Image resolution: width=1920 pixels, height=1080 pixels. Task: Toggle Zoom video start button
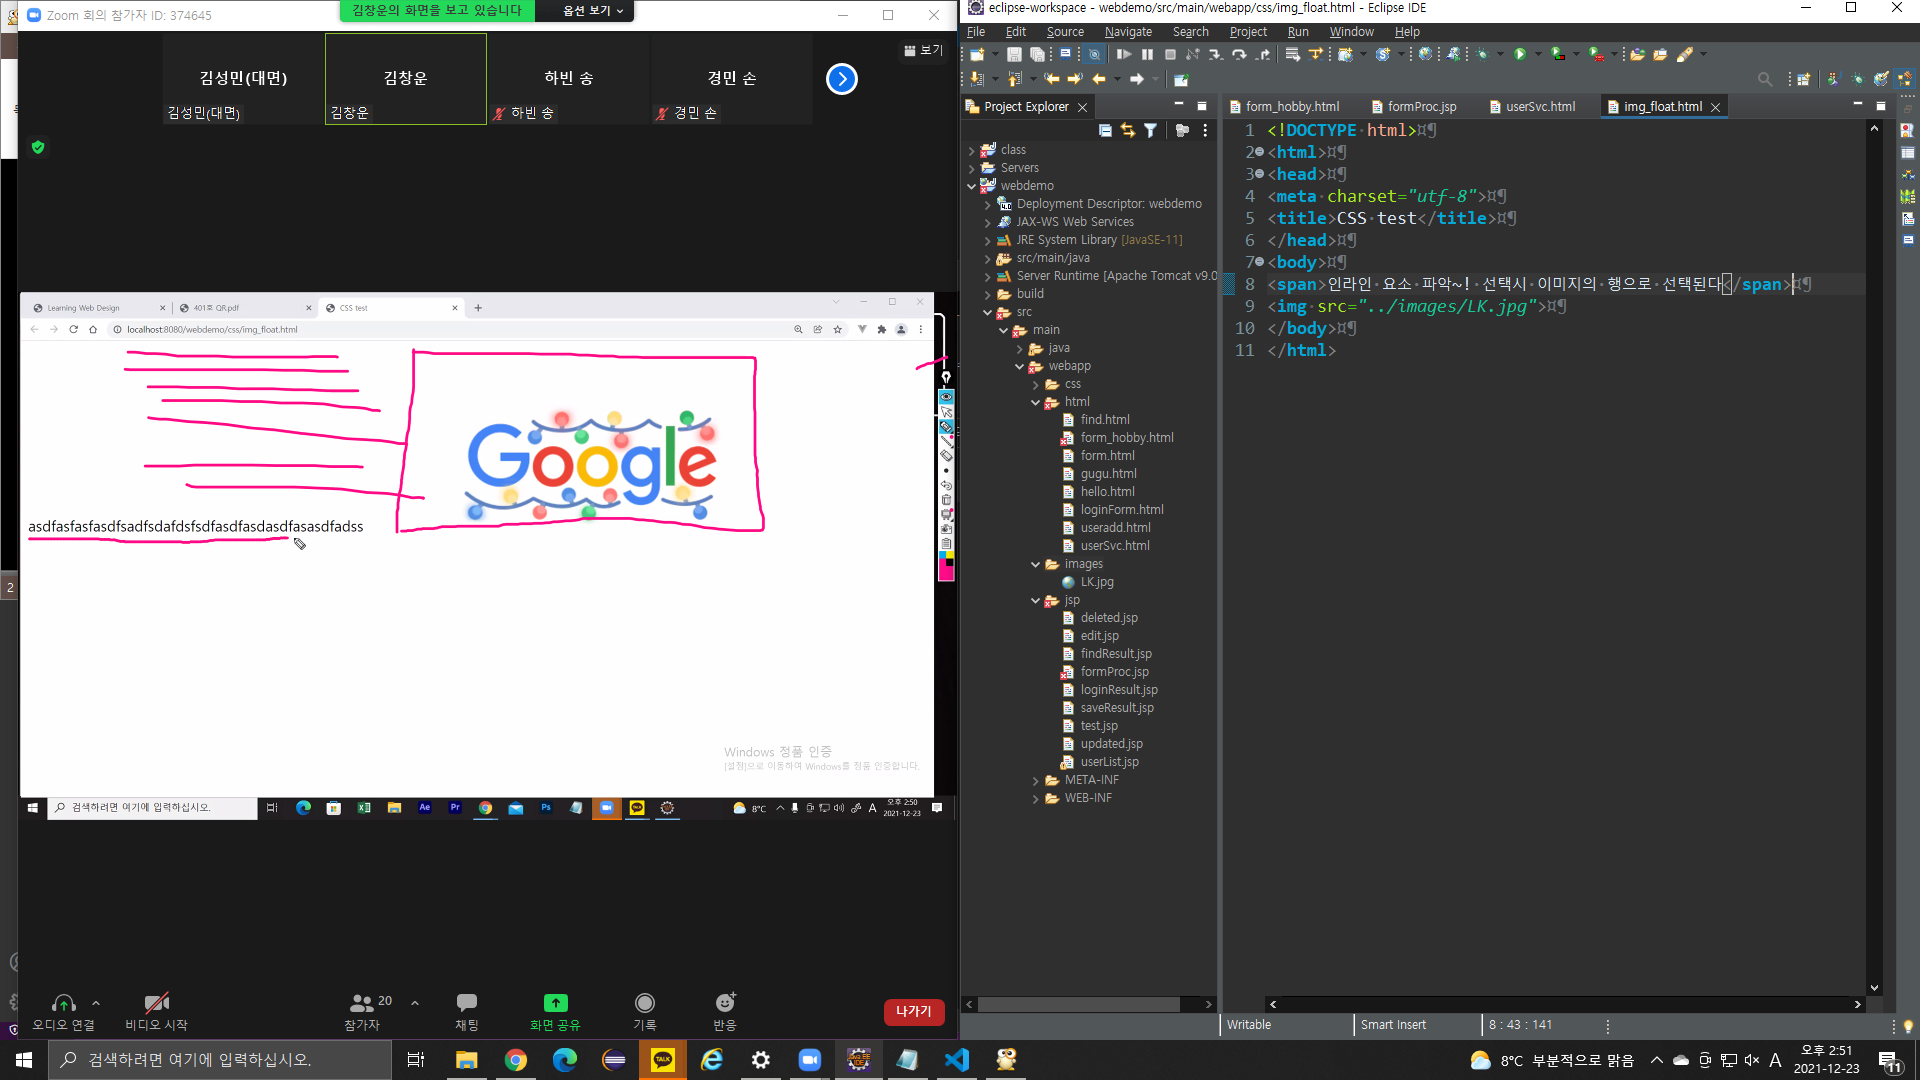tap(156, 1004)
